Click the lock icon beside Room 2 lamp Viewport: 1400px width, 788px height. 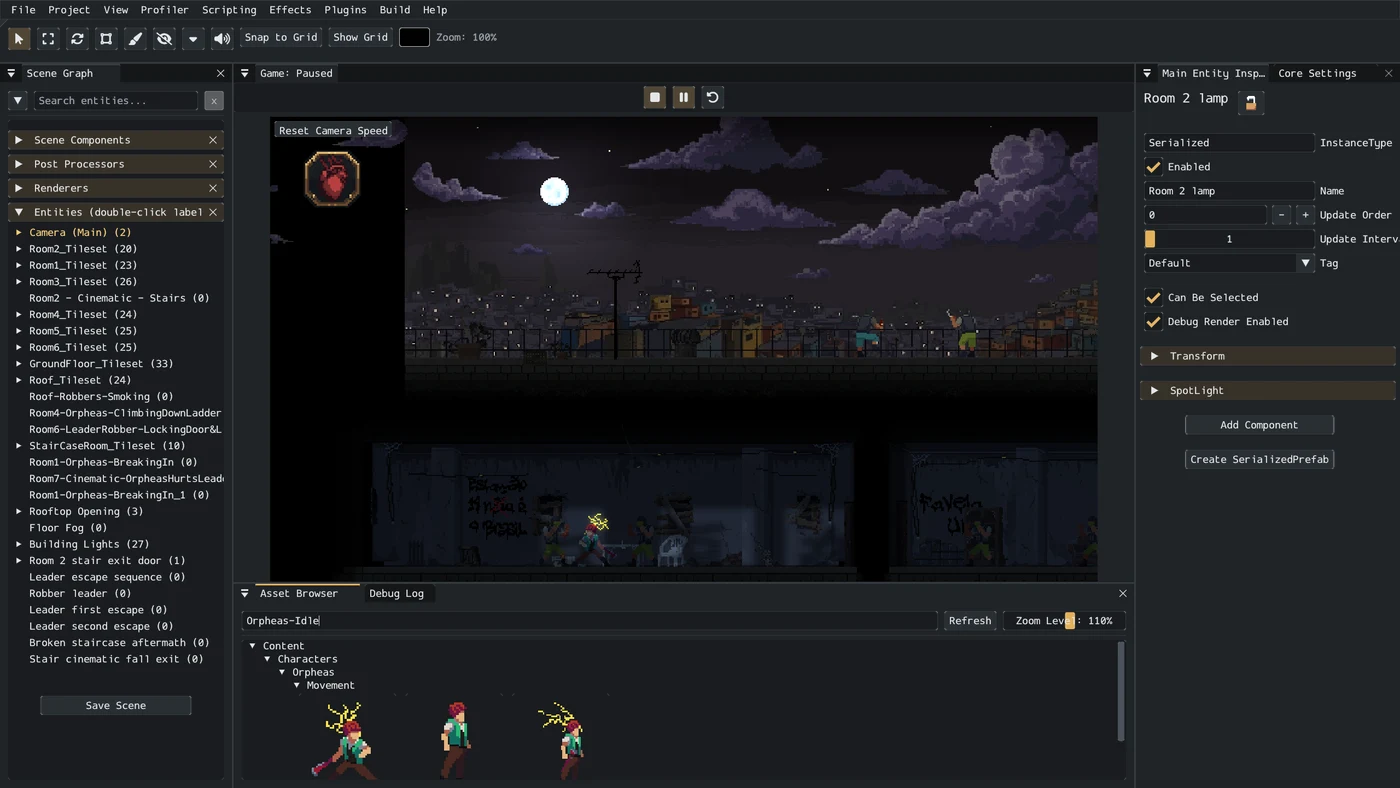(x=1250, y=102)
